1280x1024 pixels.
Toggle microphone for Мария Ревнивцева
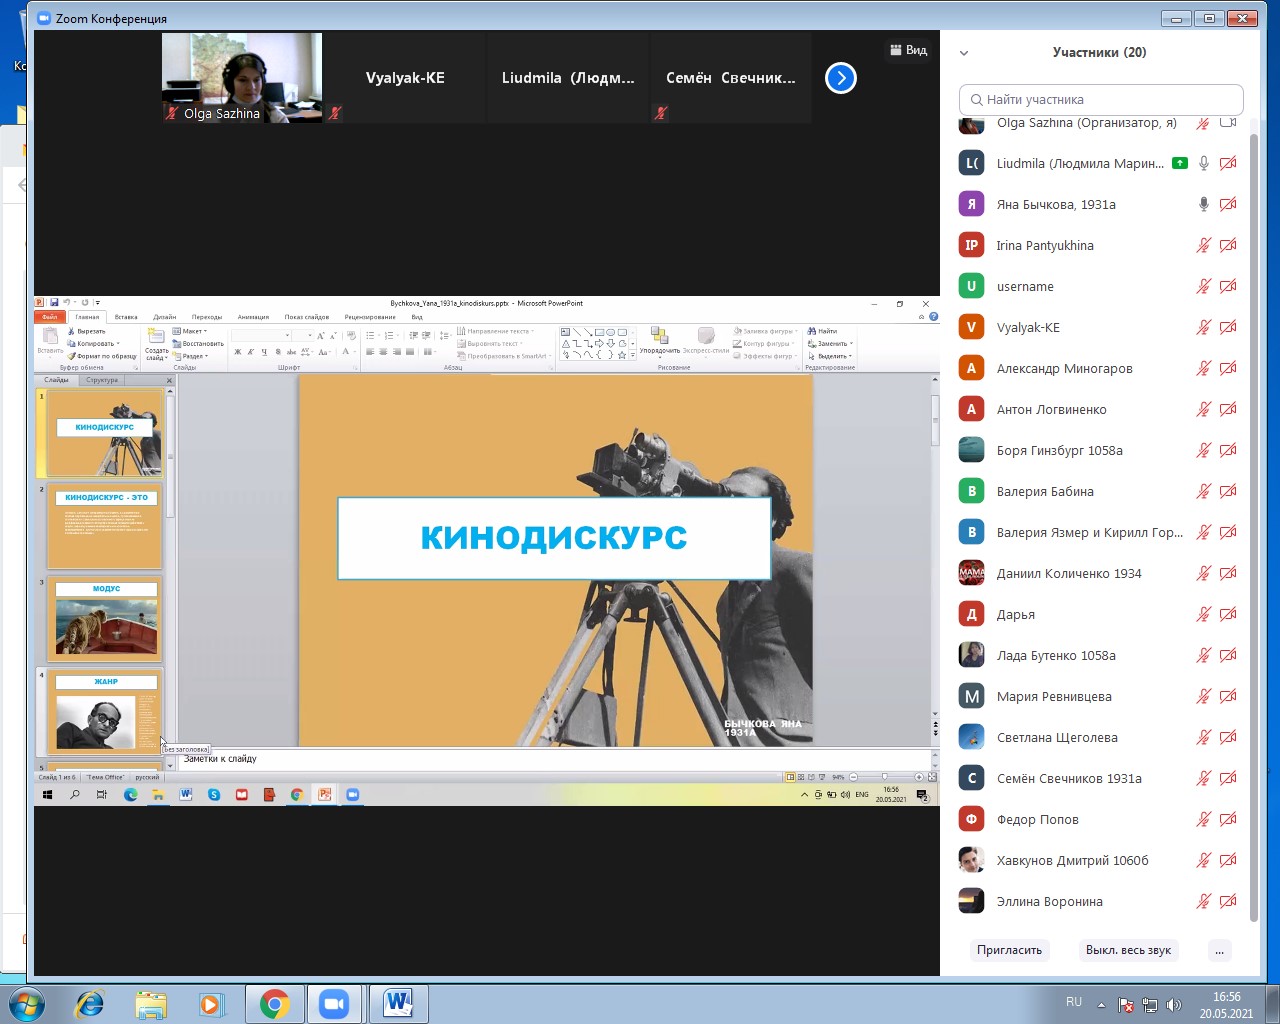click(1204, 696)
